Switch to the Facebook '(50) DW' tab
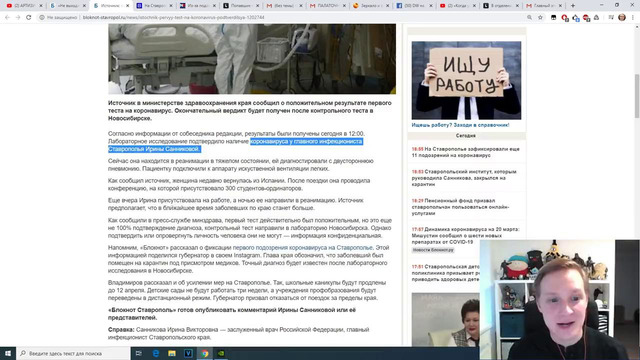This screenshot has height=360, width=640. point(414,6)
